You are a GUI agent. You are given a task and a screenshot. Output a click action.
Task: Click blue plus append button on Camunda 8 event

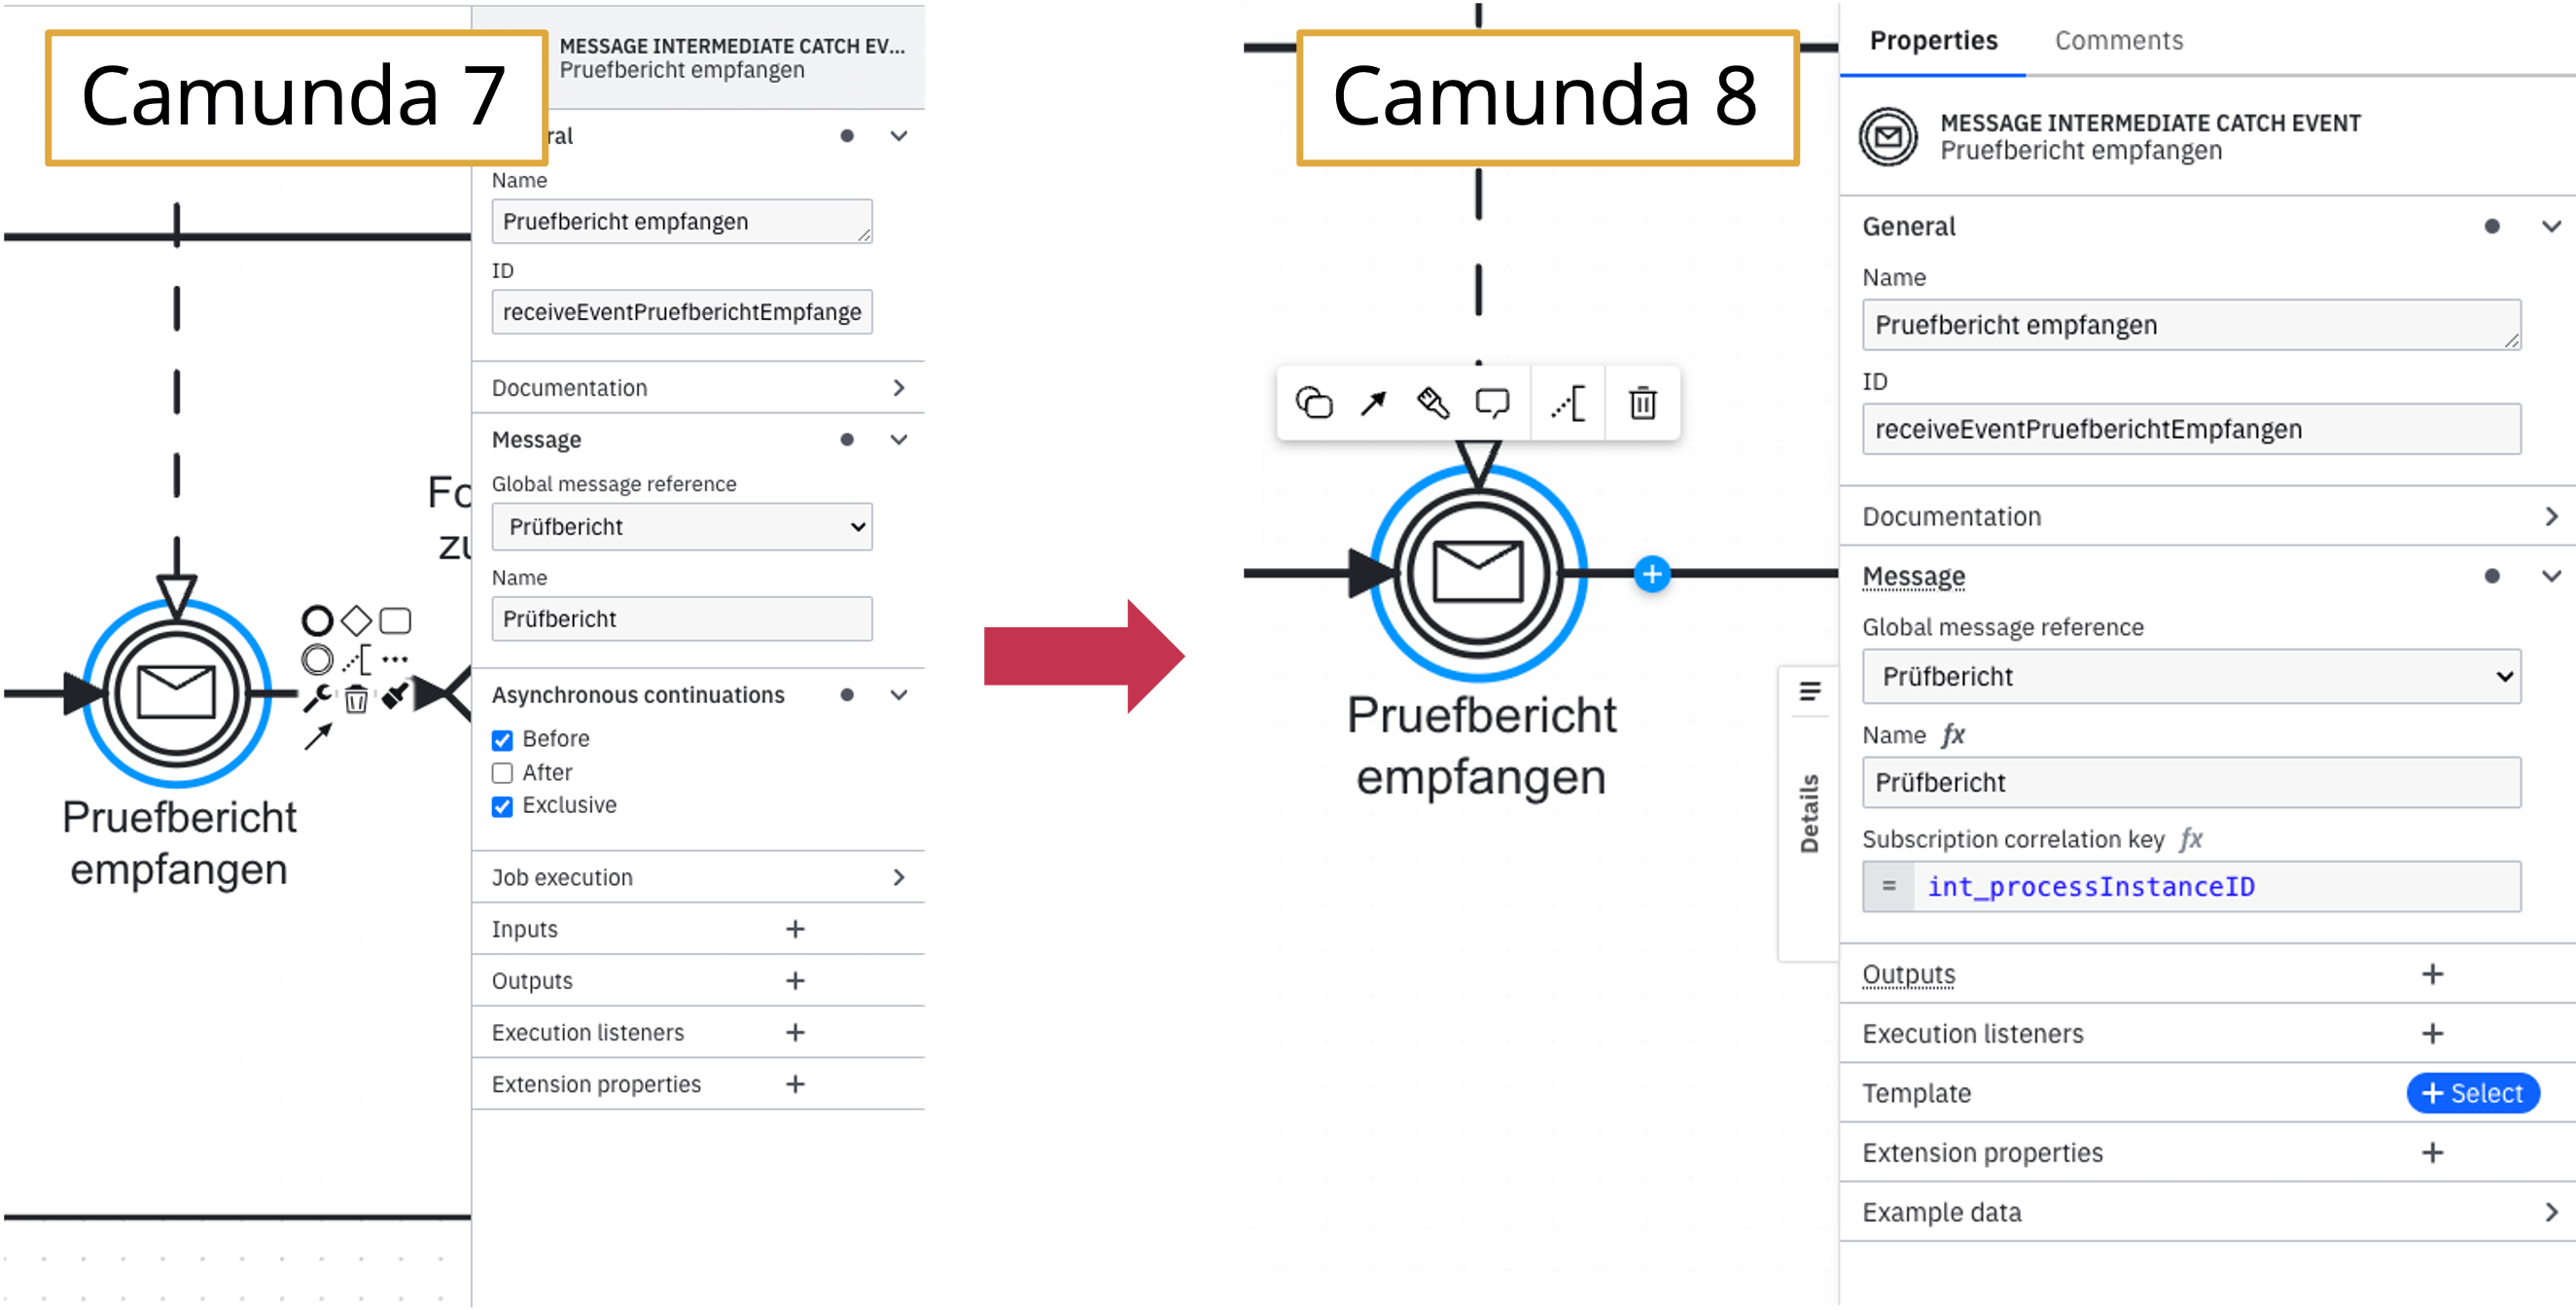(1652, 574)
